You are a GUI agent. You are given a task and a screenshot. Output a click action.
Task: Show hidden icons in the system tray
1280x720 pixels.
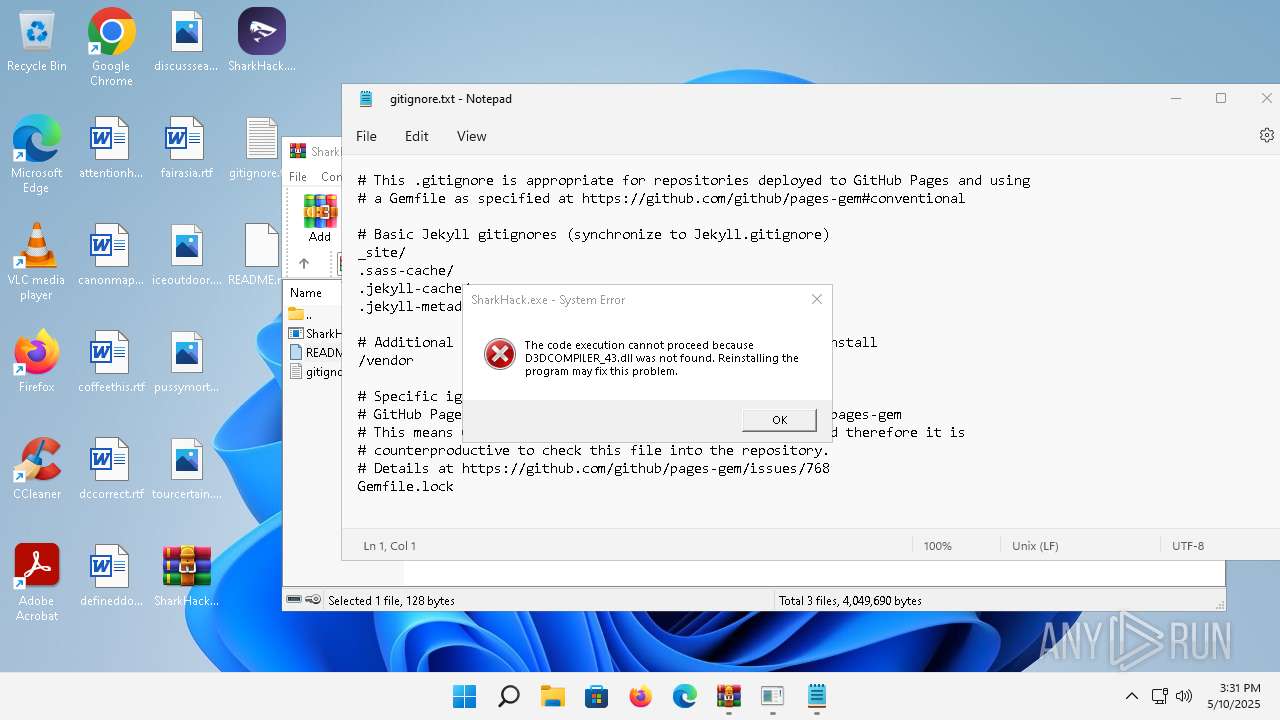coord(1131,696)
